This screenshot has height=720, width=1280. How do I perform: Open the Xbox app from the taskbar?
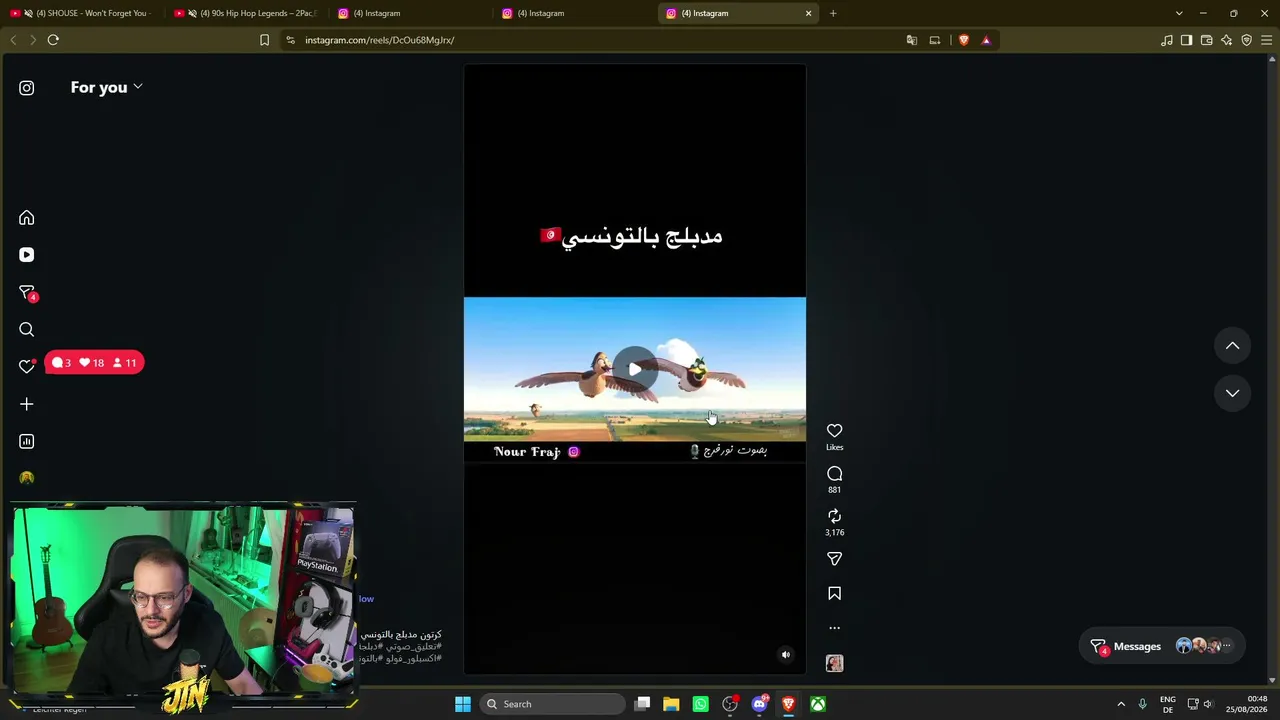[x=818, y=704]
